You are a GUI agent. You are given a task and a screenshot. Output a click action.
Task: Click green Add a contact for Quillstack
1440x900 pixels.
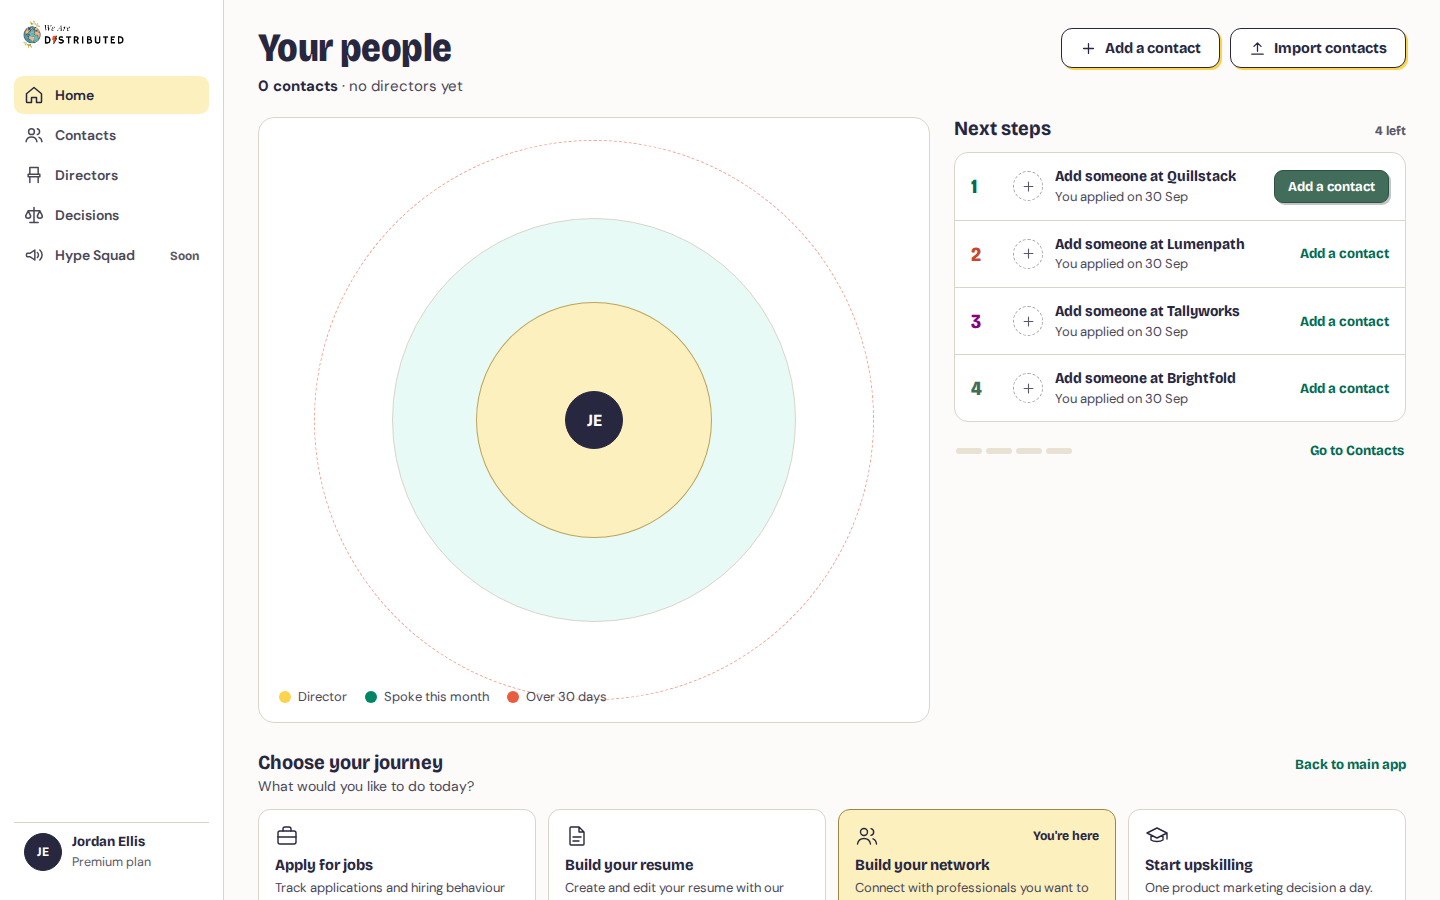click(1331, 186)
